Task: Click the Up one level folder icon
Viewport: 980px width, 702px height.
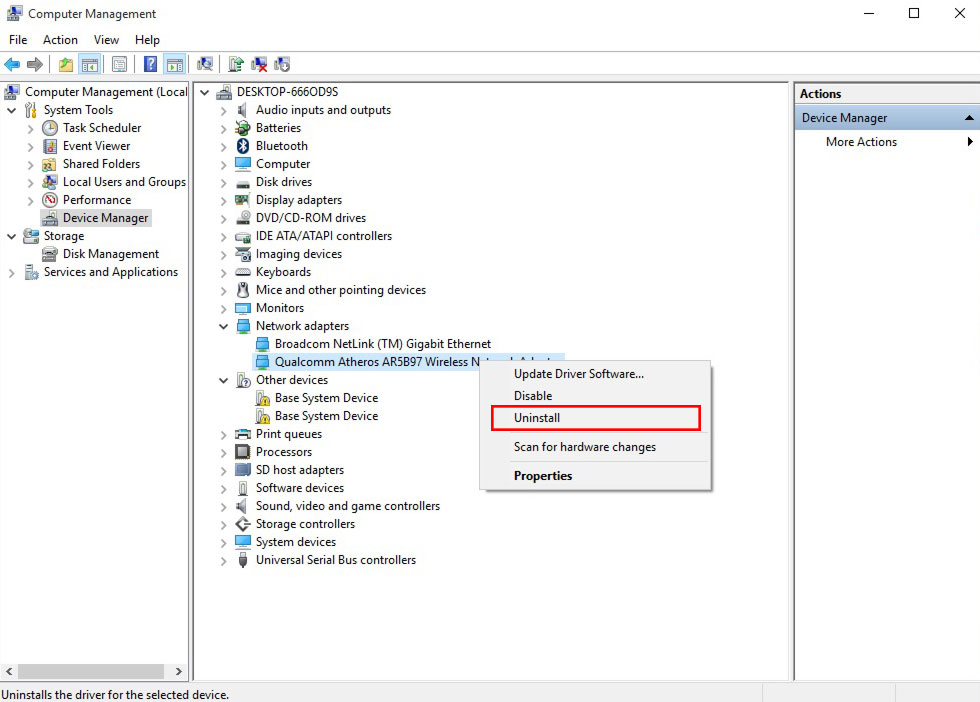Action: [x=66, y=64]
